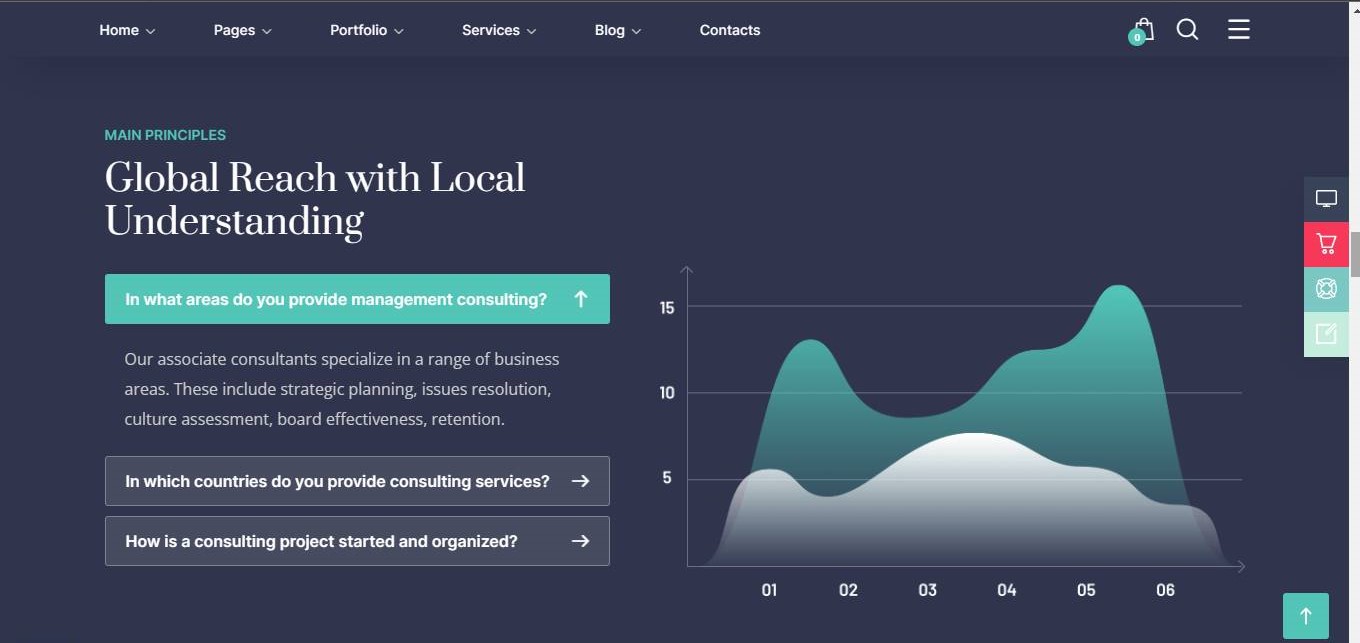The image size is (1360, 643).
Task: Click the arrow beside the countries question
Action: 580,481
